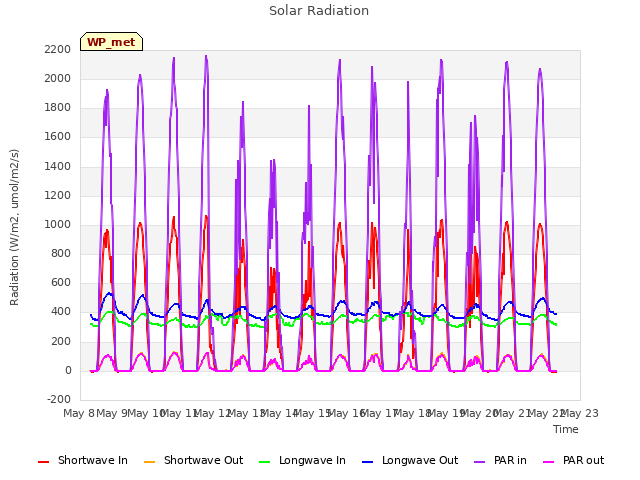Click the 1000 y-axis tick label
The image size is (640, 480).
pyautogui.click(x=58, y=224)
